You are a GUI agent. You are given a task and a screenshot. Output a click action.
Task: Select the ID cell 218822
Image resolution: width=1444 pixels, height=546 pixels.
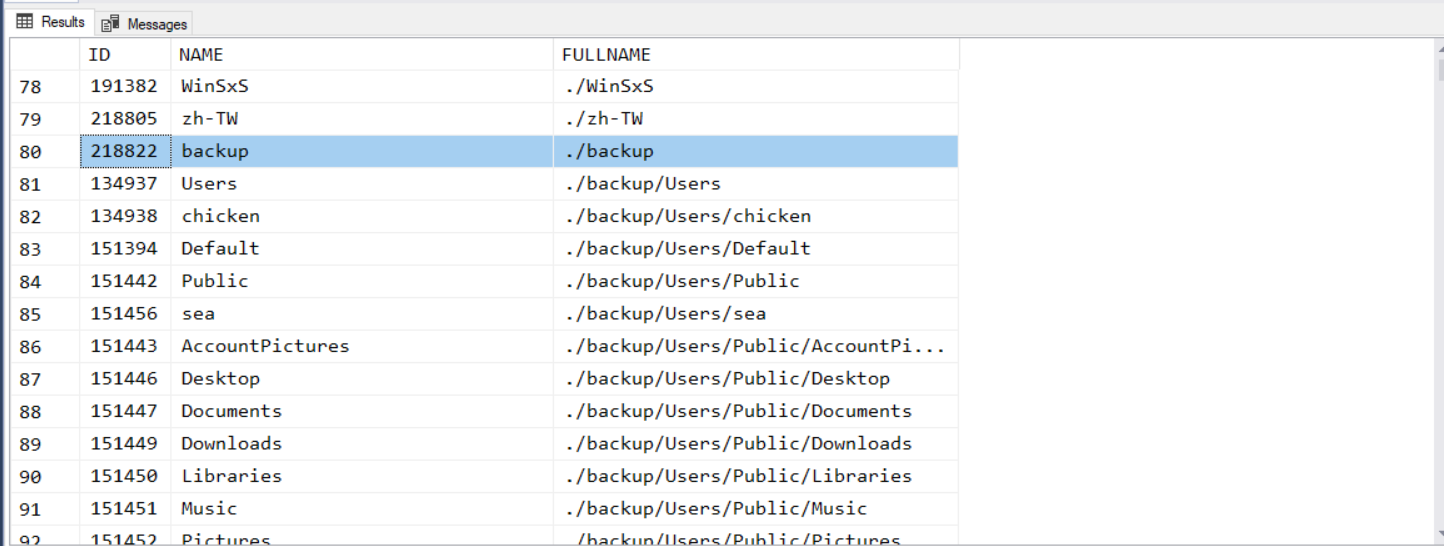125,152
